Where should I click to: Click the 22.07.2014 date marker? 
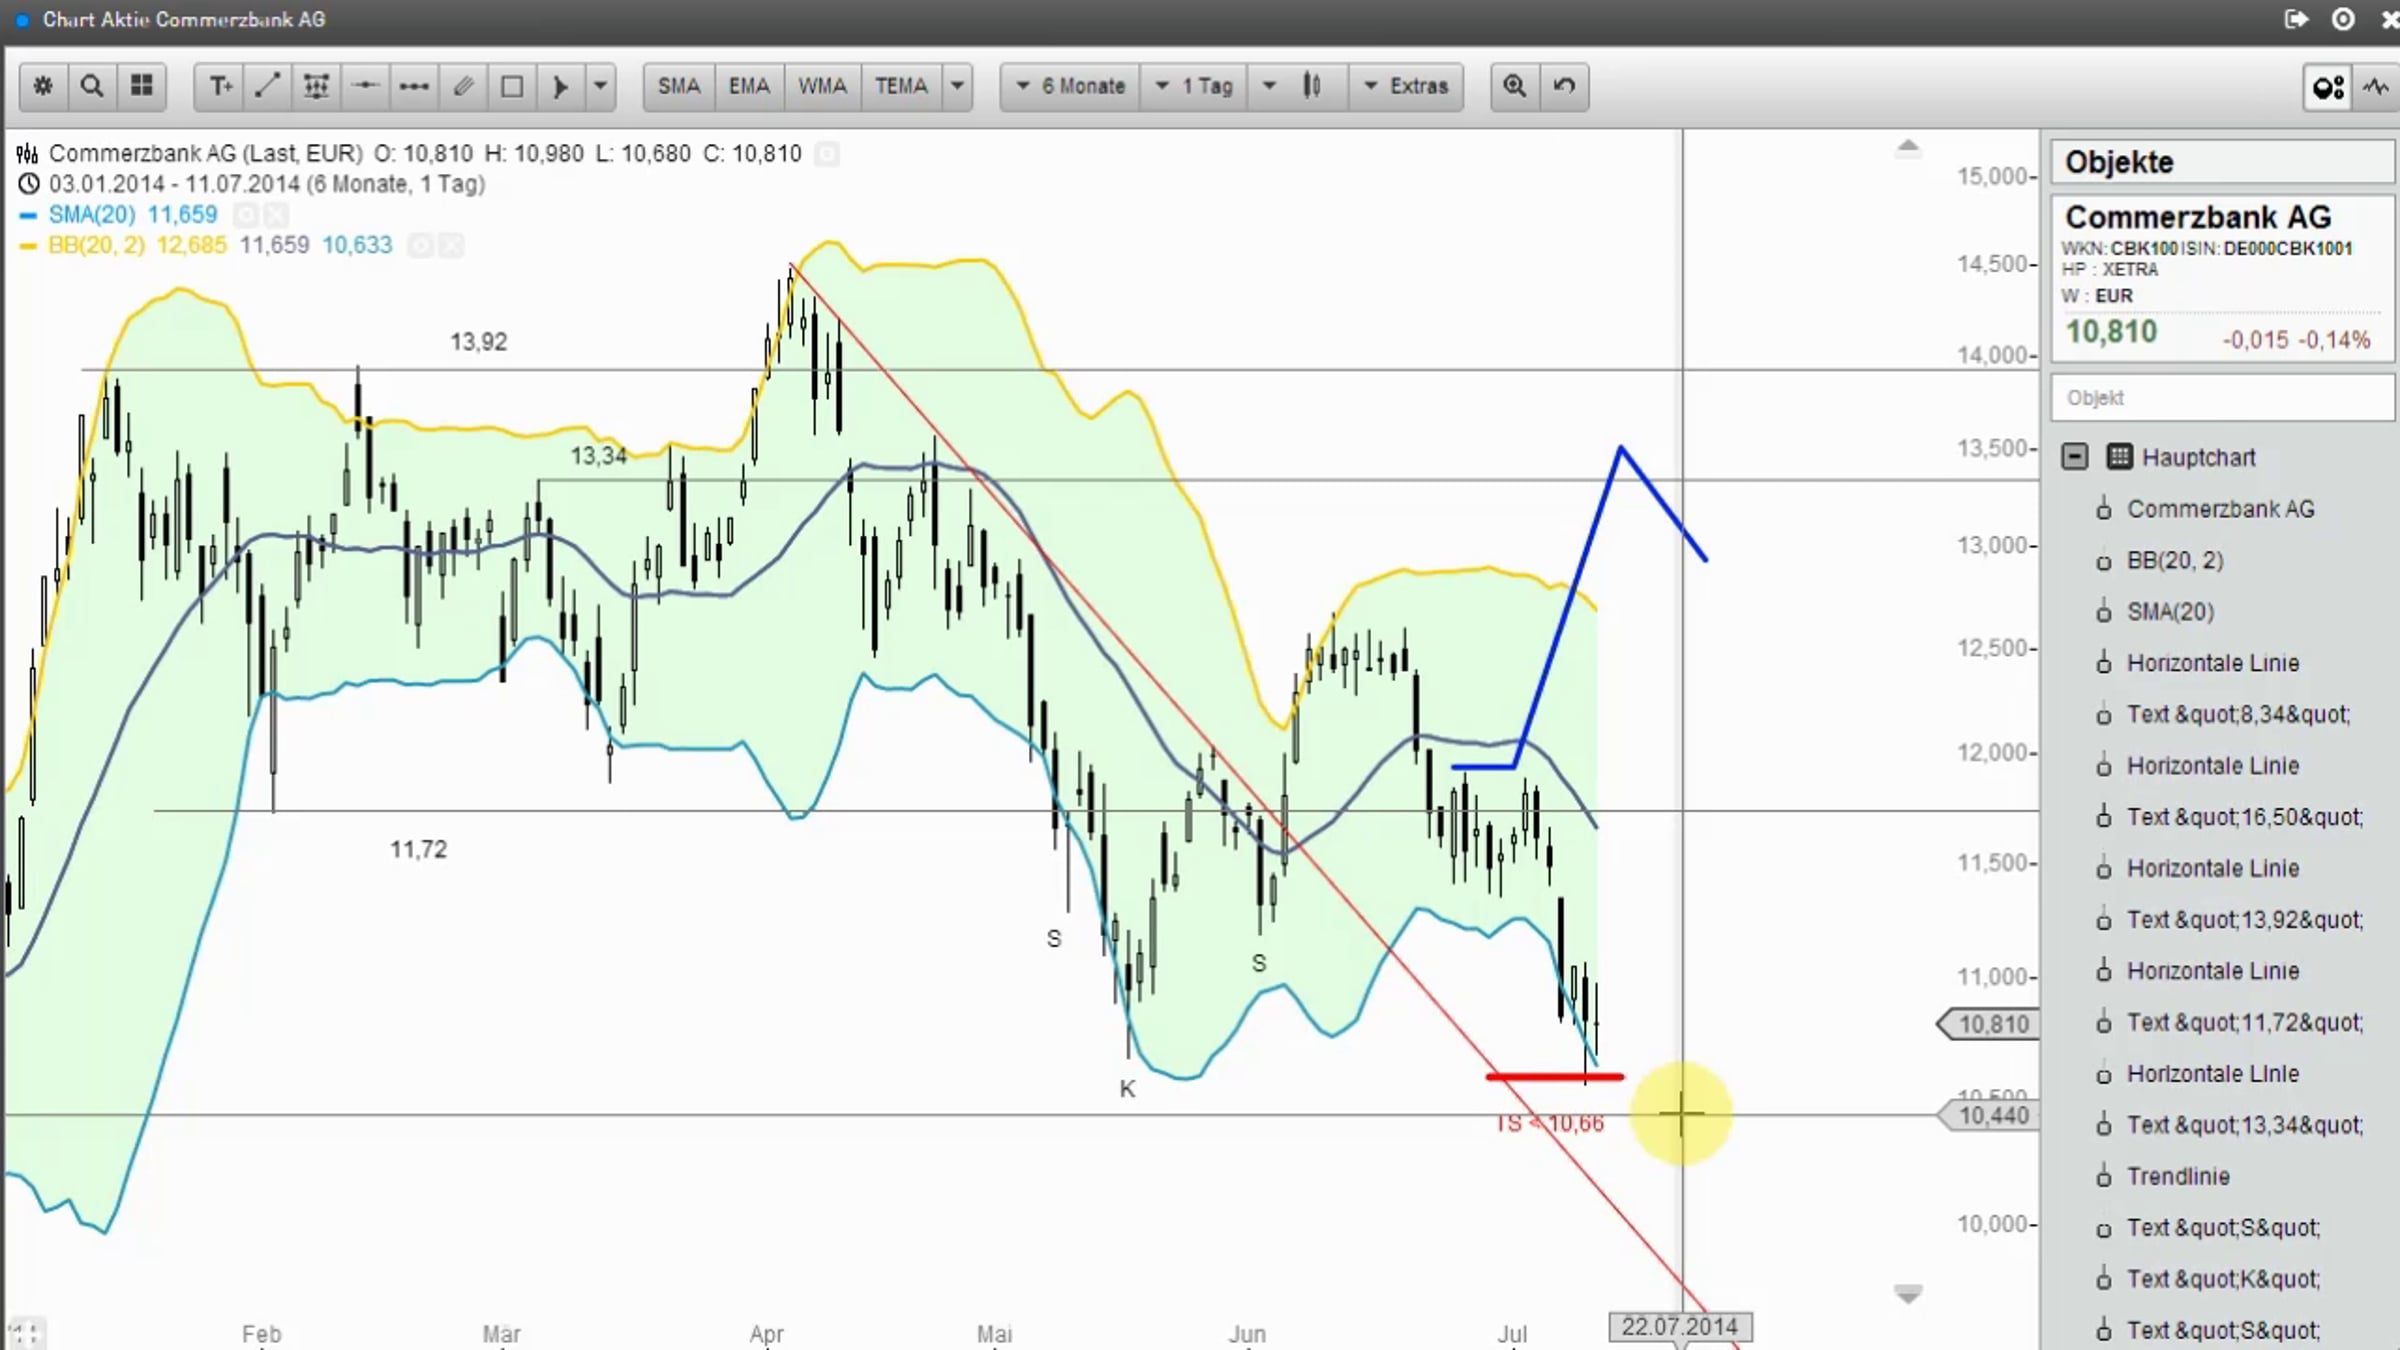1680,1327
